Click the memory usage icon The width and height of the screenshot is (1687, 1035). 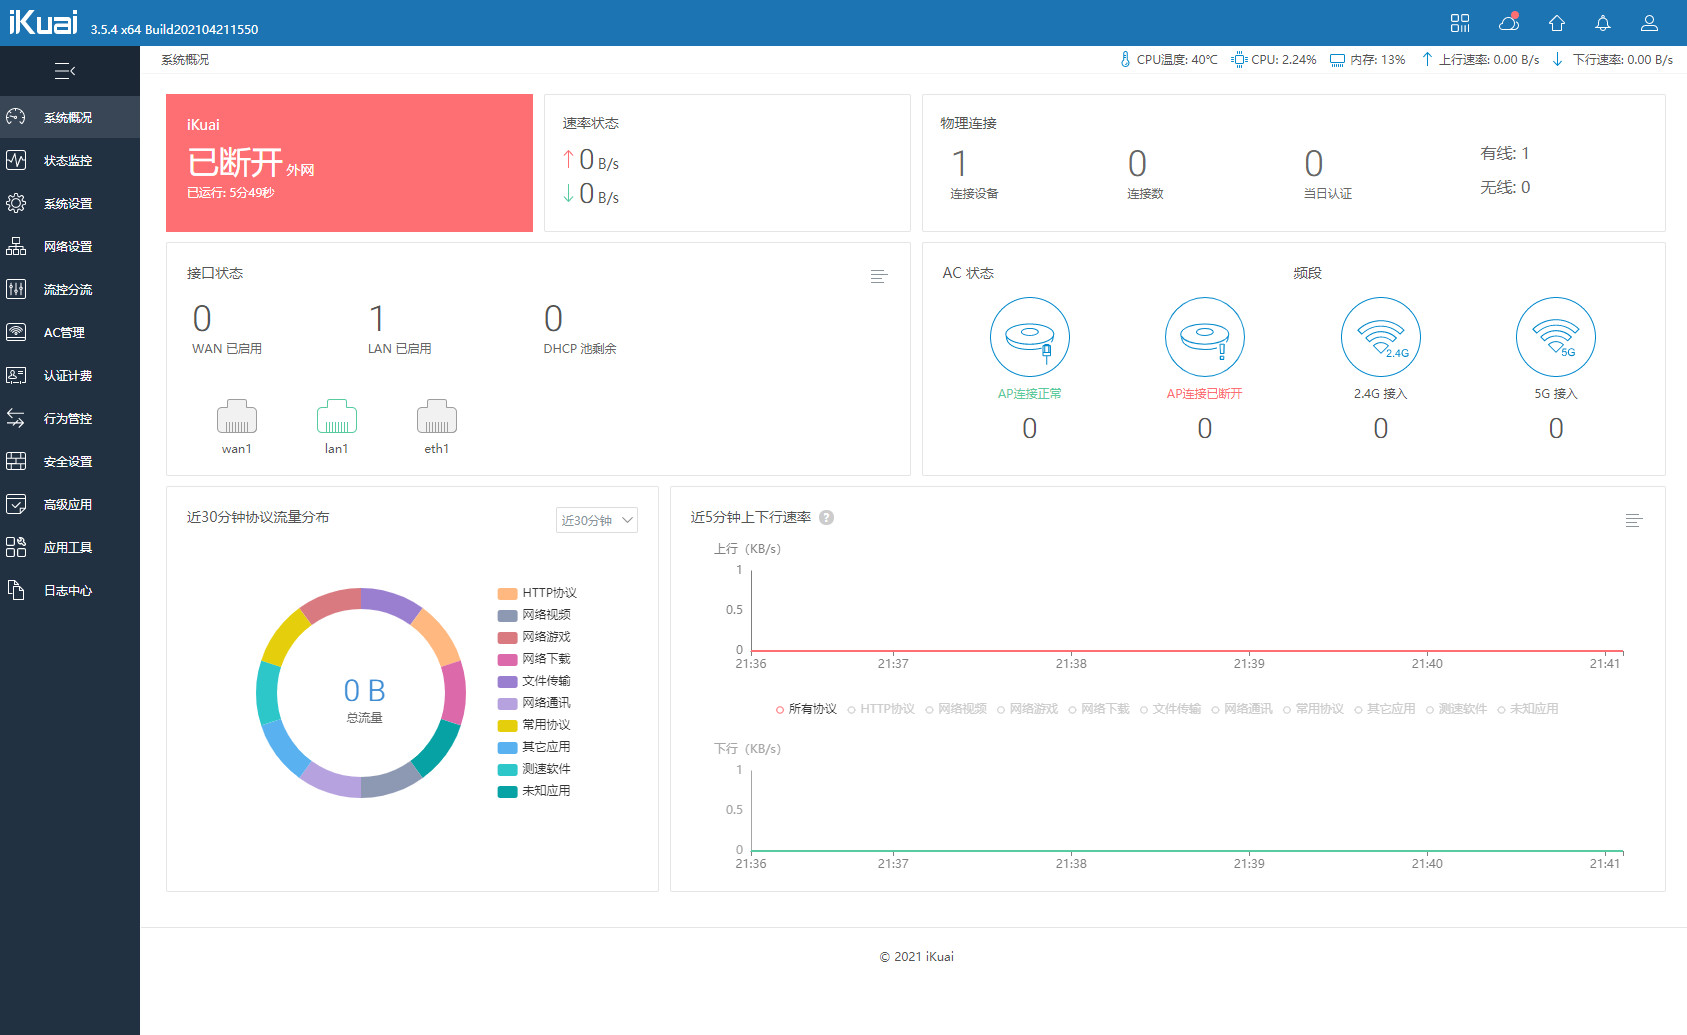[x=1338, y=60]
